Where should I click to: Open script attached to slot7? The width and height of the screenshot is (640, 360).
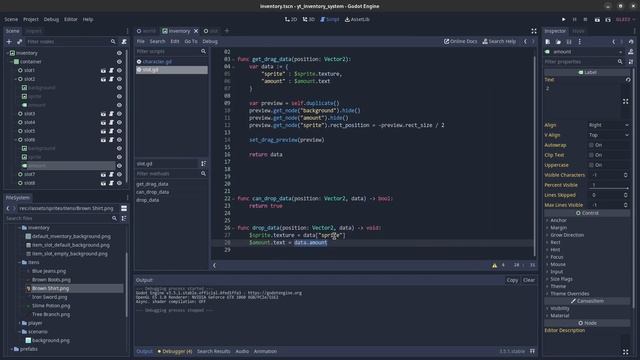point(111,174)
